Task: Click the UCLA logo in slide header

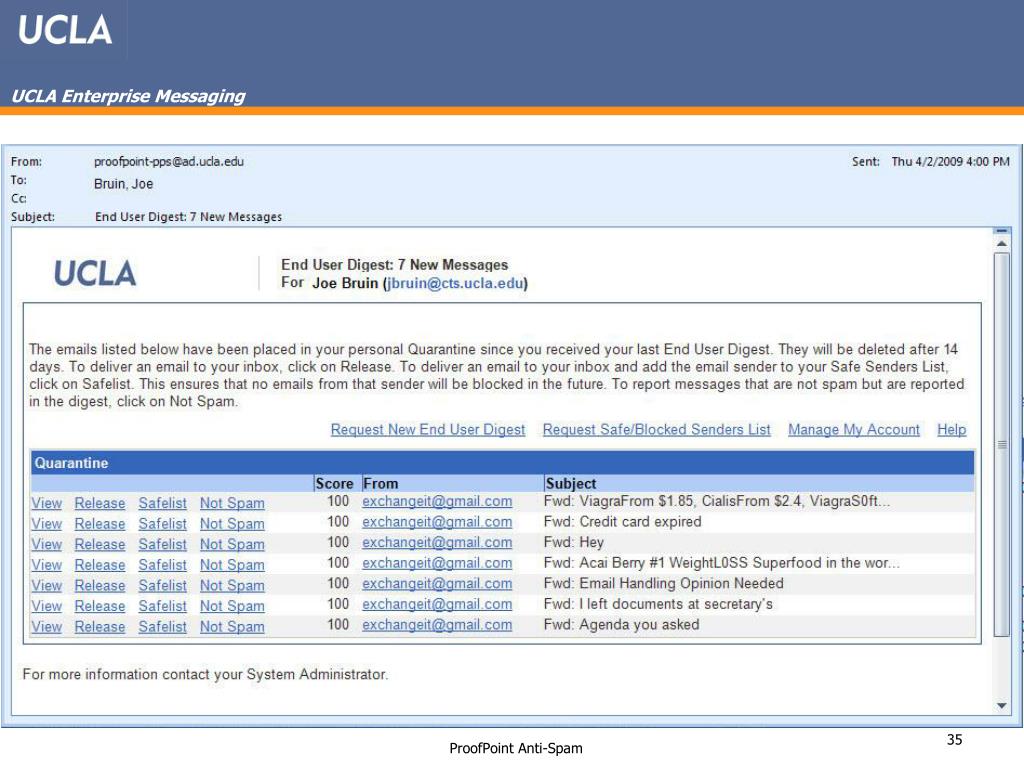Action: (x=65, y=30)
